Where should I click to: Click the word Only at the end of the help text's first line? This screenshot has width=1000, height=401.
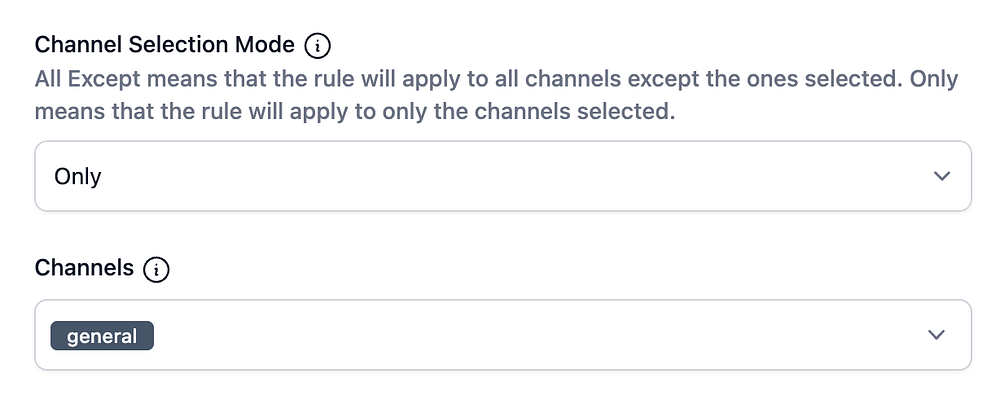(x=934, y=79)
